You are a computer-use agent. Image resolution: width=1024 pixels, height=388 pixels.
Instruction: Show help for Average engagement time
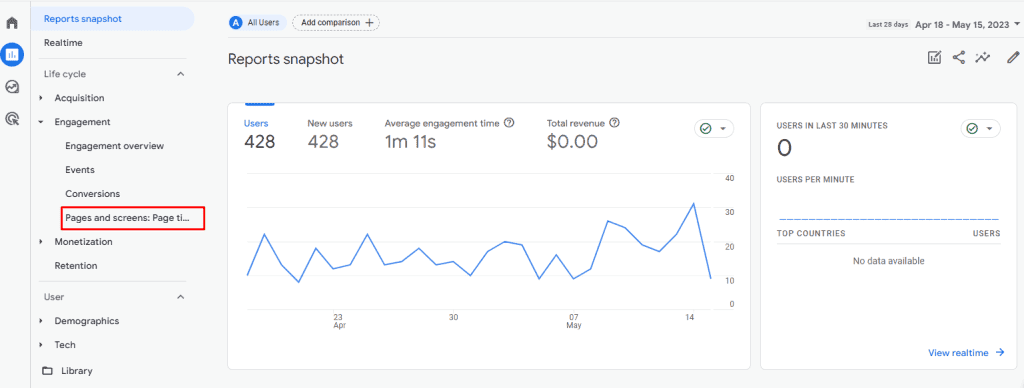pos(509,123)
